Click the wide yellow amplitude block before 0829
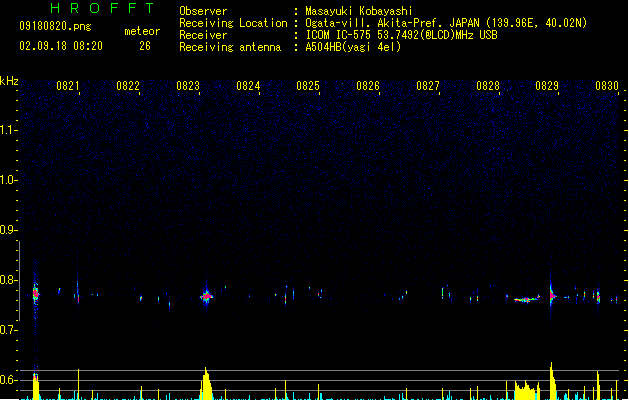 tap(527, 390)
